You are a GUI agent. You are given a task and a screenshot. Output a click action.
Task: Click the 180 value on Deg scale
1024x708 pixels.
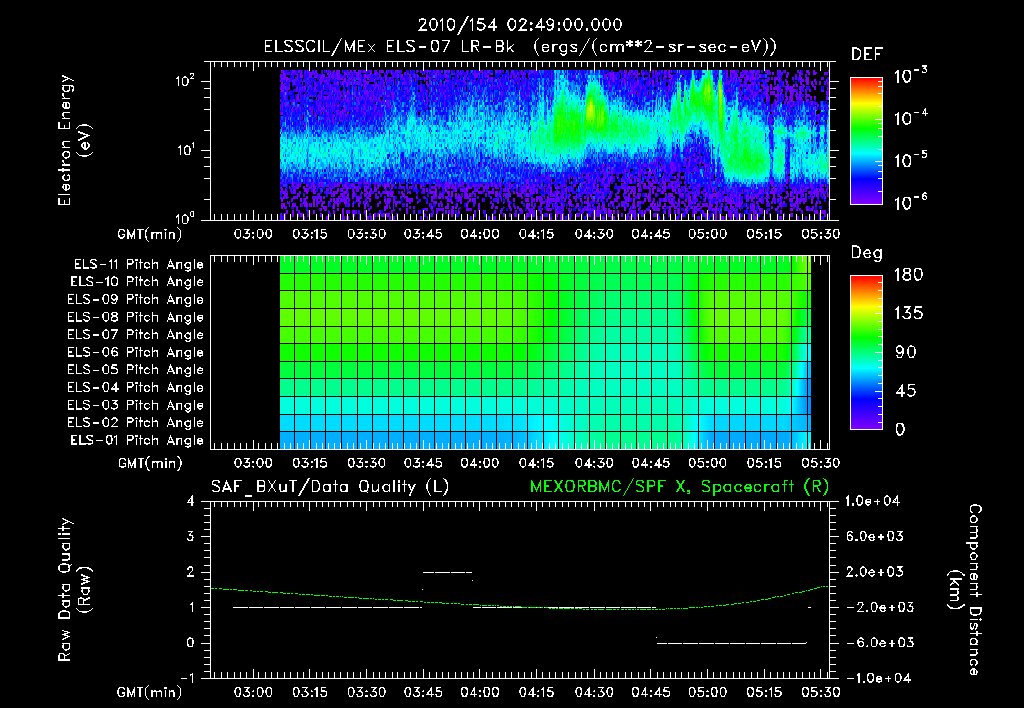(908, 275)
